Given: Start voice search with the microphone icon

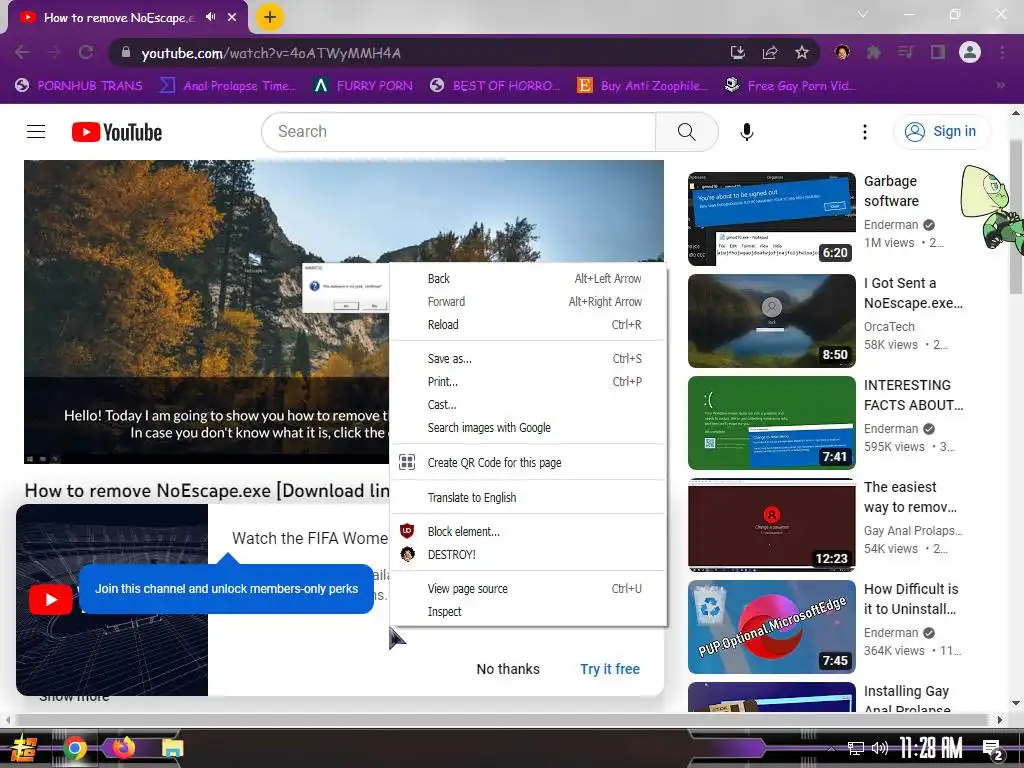Looking at the screenshot, I should 746,132.
